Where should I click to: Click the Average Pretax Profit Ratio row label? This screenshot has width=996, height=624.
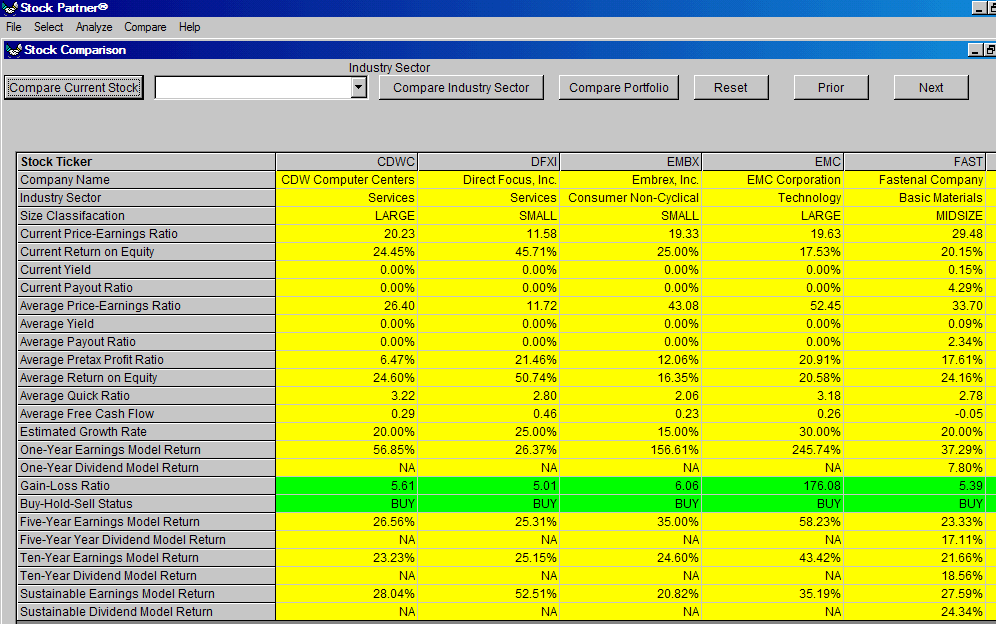[x=146, y=360]
